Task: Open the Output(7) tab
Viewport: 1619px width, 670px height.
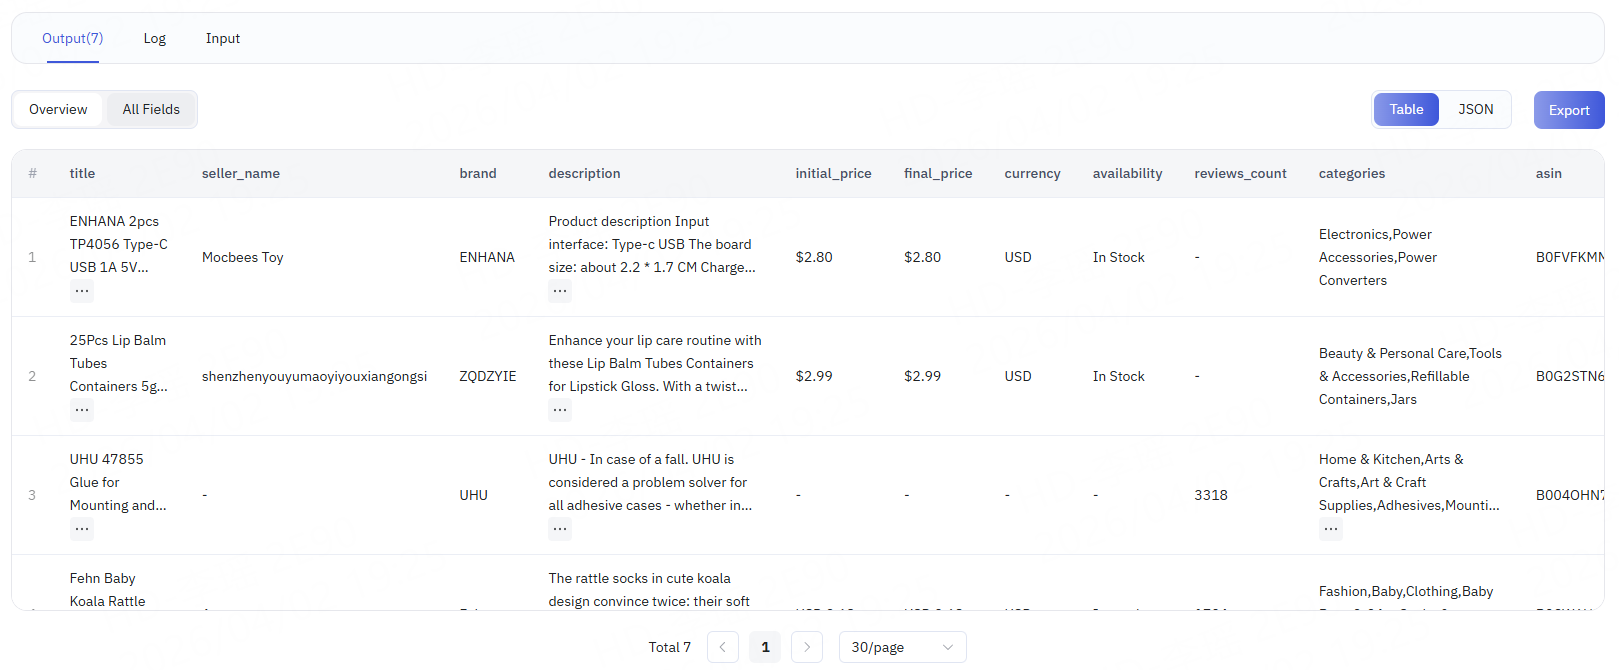Action: pyautogui.click(x=72, y=38)
